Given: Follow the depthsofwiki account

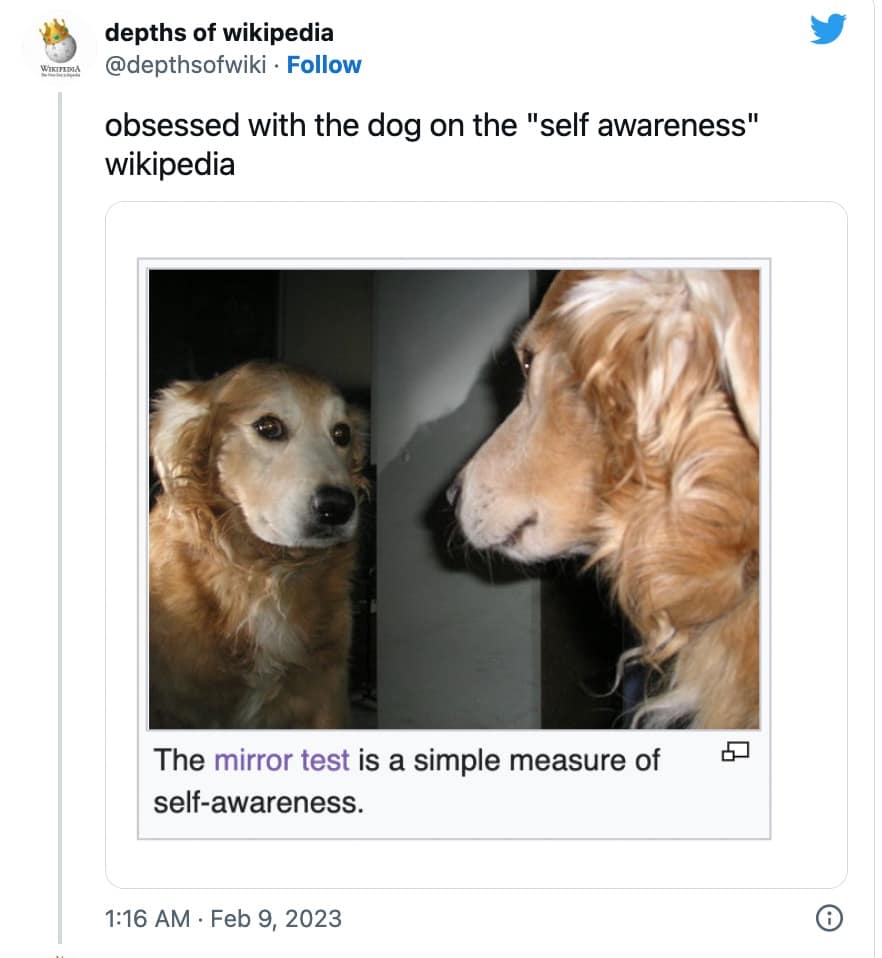Looking at the screenshot, I should click(x=324, y=65).
